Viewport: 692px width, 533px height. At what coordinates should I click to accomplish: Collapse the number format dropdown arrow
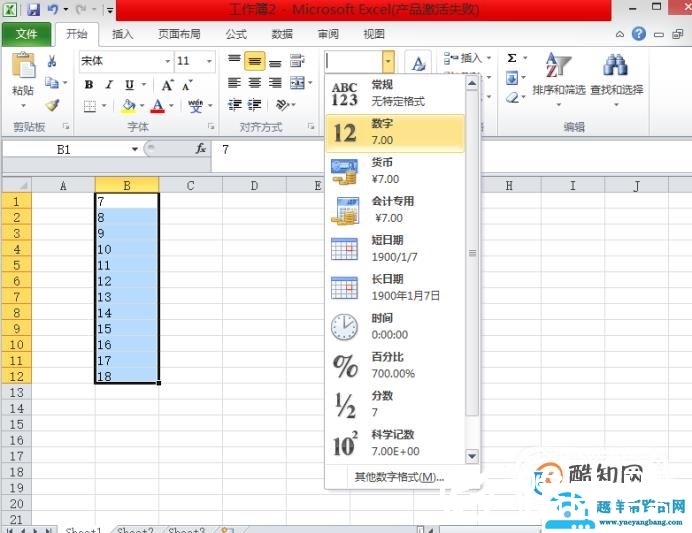pos(388,61)
